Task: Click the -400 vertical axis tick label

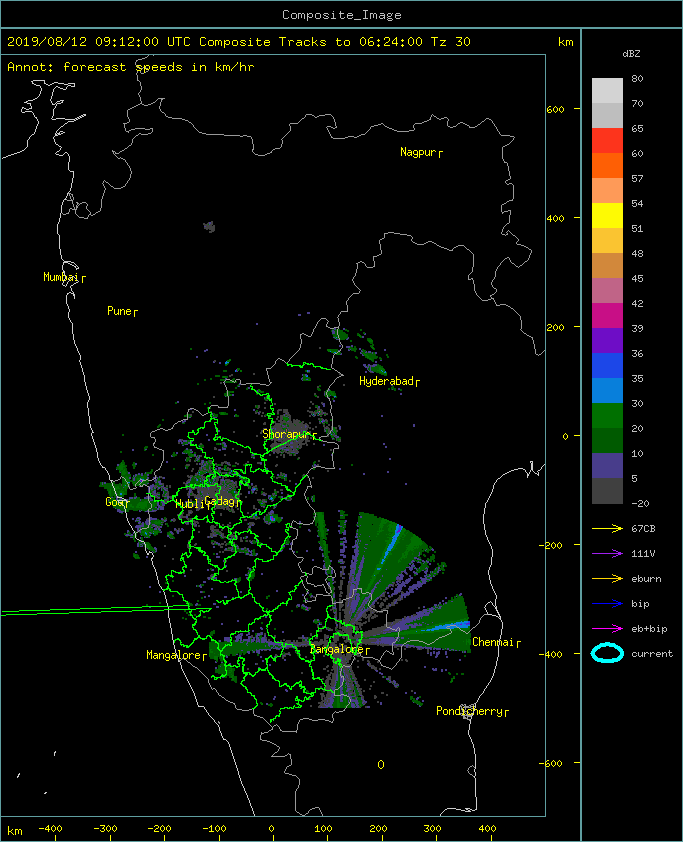Action: (551, 654)
